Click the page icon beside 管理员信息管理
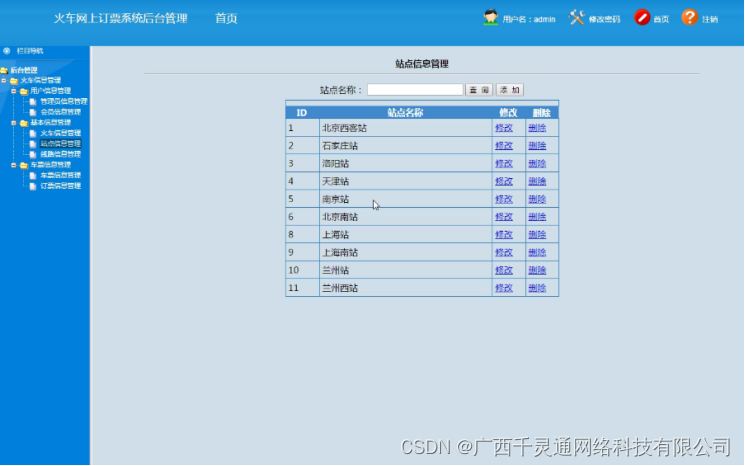 (33, 102)
